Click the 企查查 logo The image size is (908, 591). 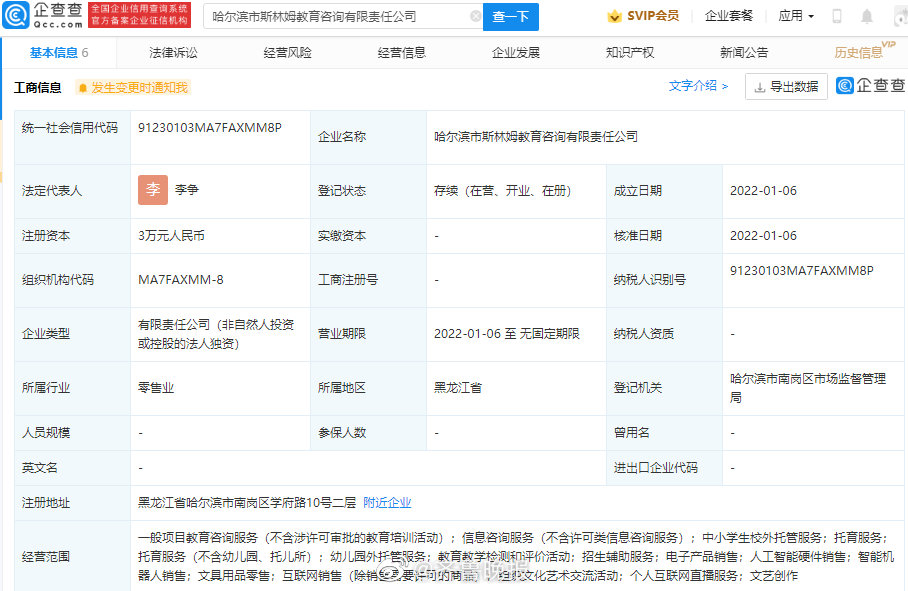tap(45, 14)
